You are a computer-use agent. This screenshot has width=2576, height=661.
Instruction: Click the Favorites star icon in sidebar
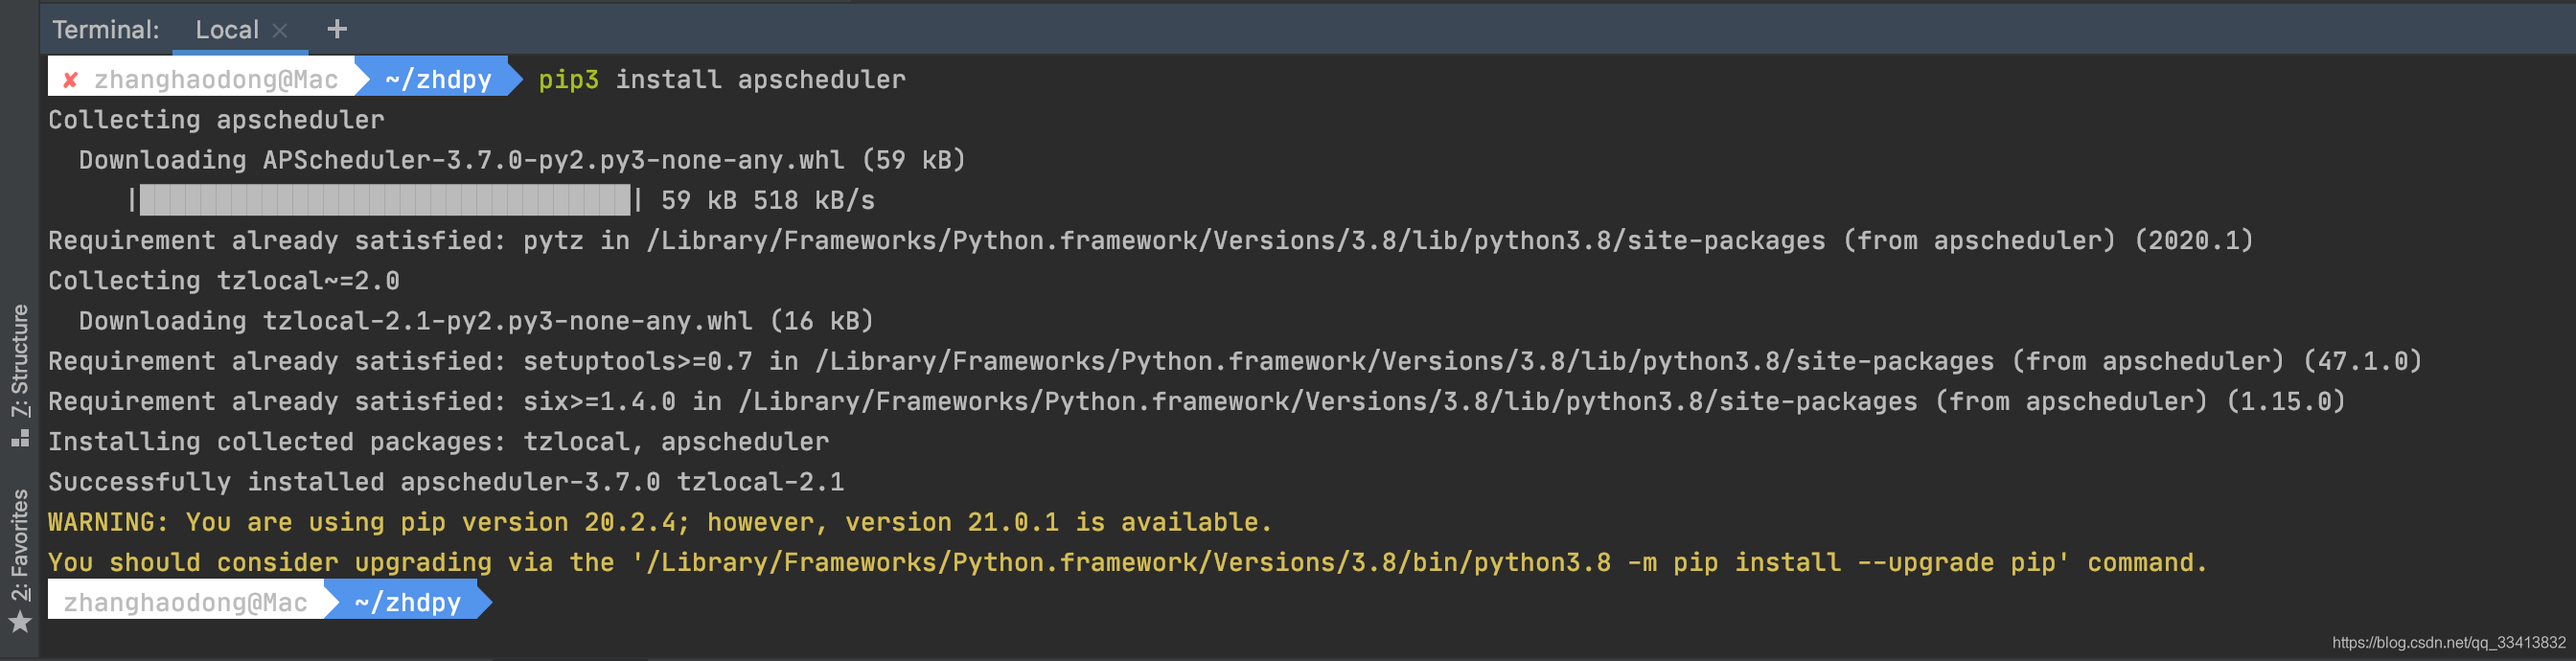coord(19,623)
